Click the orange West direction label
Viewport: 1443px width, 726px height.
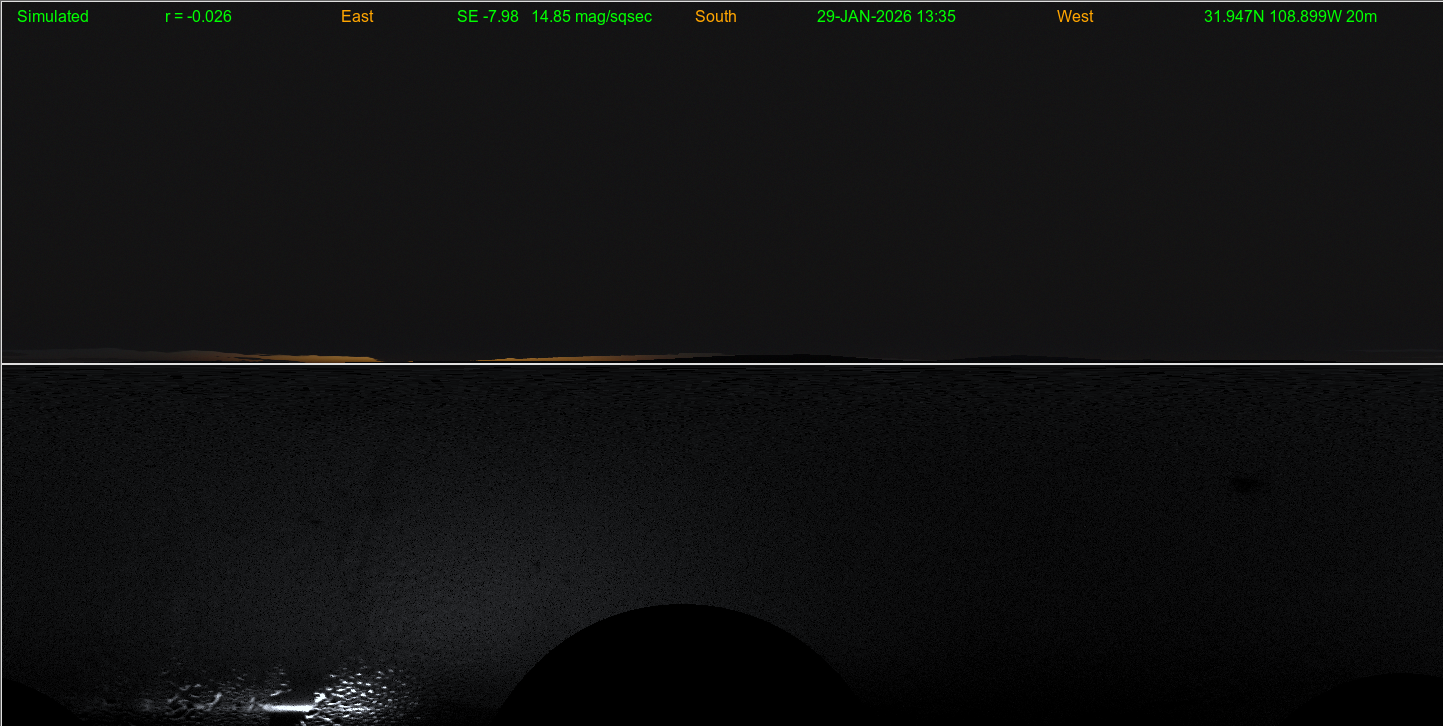[1075, 17]
